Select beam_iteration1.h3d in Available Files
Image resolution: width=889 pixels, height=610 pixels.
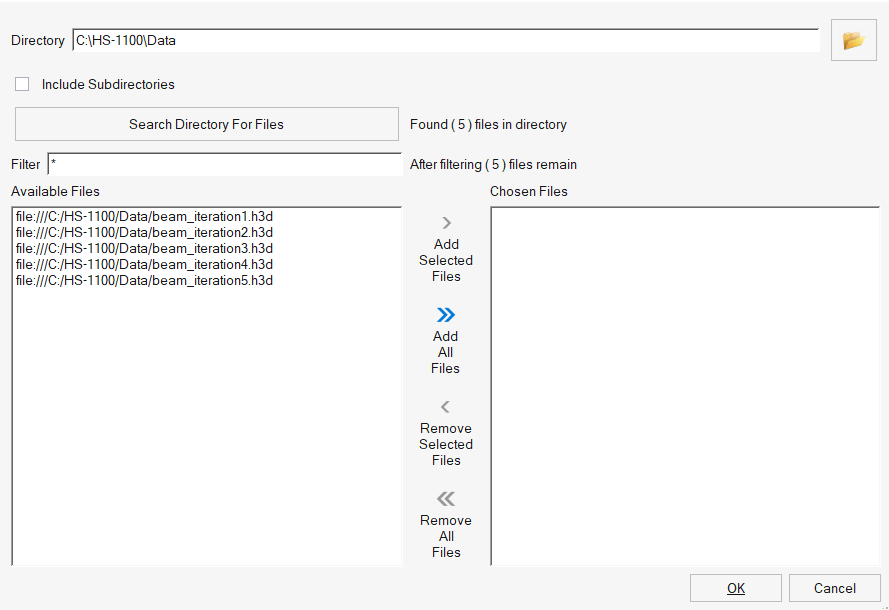pyautogui.click(x=144, y=217)
